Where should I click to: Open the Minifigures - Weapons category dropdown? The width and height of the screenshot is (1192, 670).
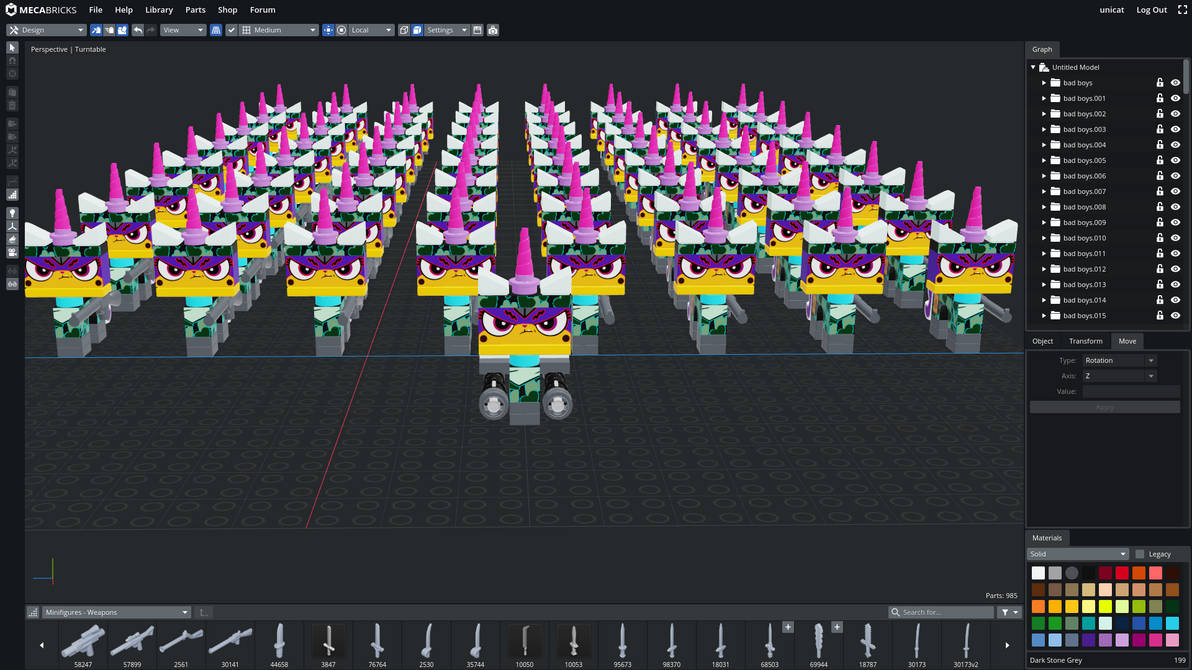coord(116,612)
